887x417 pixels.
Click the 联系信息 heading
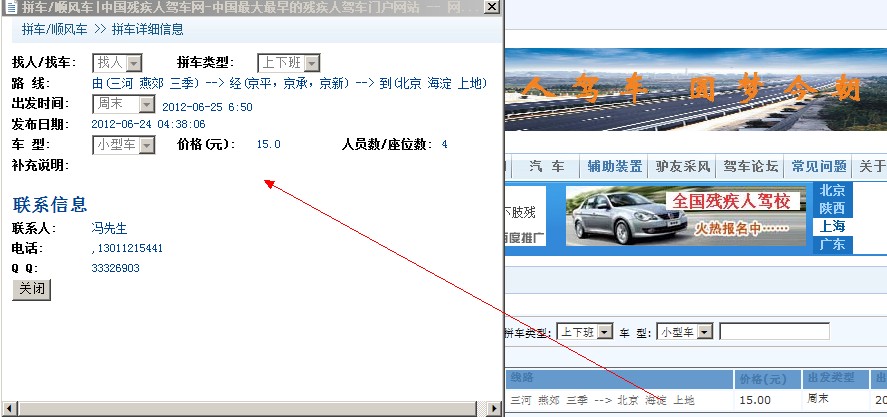tap(50, 204)
